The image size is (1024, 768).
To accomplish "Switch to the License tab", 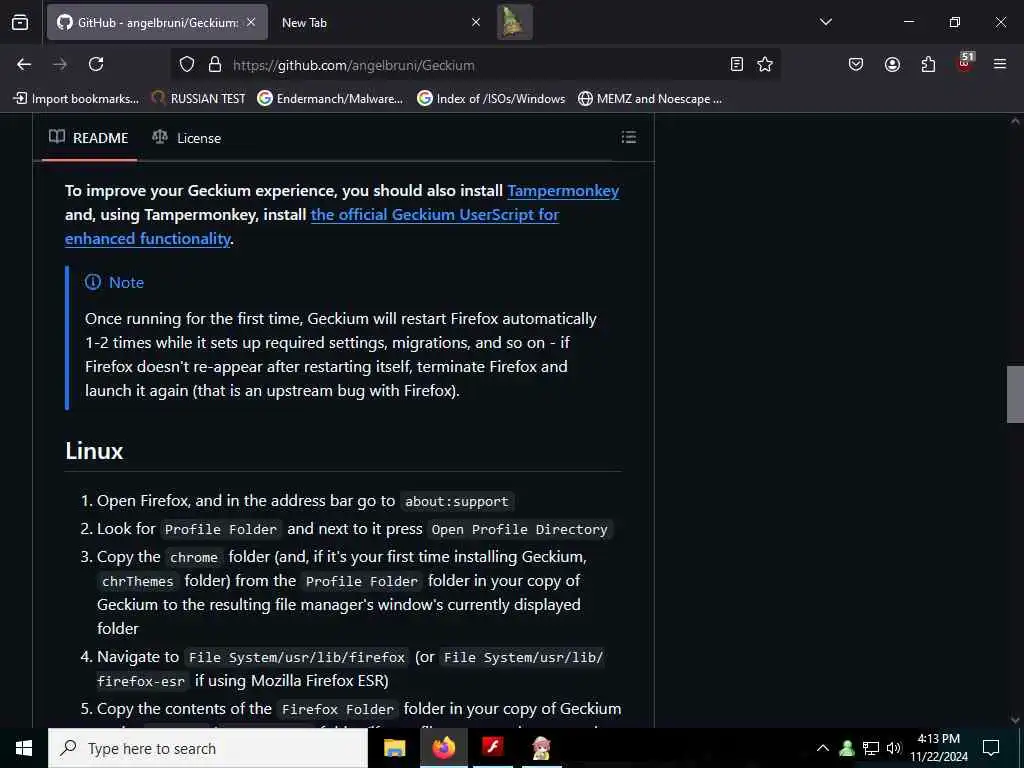I will (x=187, y=138).
